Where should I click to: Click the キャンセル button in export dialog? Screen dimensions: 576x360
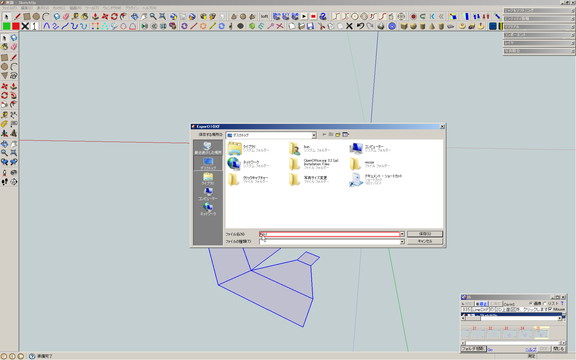coord(425,241)
